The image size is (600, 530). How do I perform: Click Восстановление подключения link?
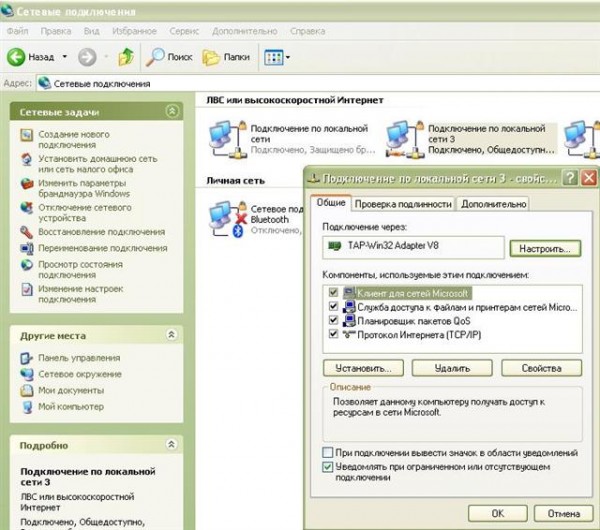(x=101, y=232)
